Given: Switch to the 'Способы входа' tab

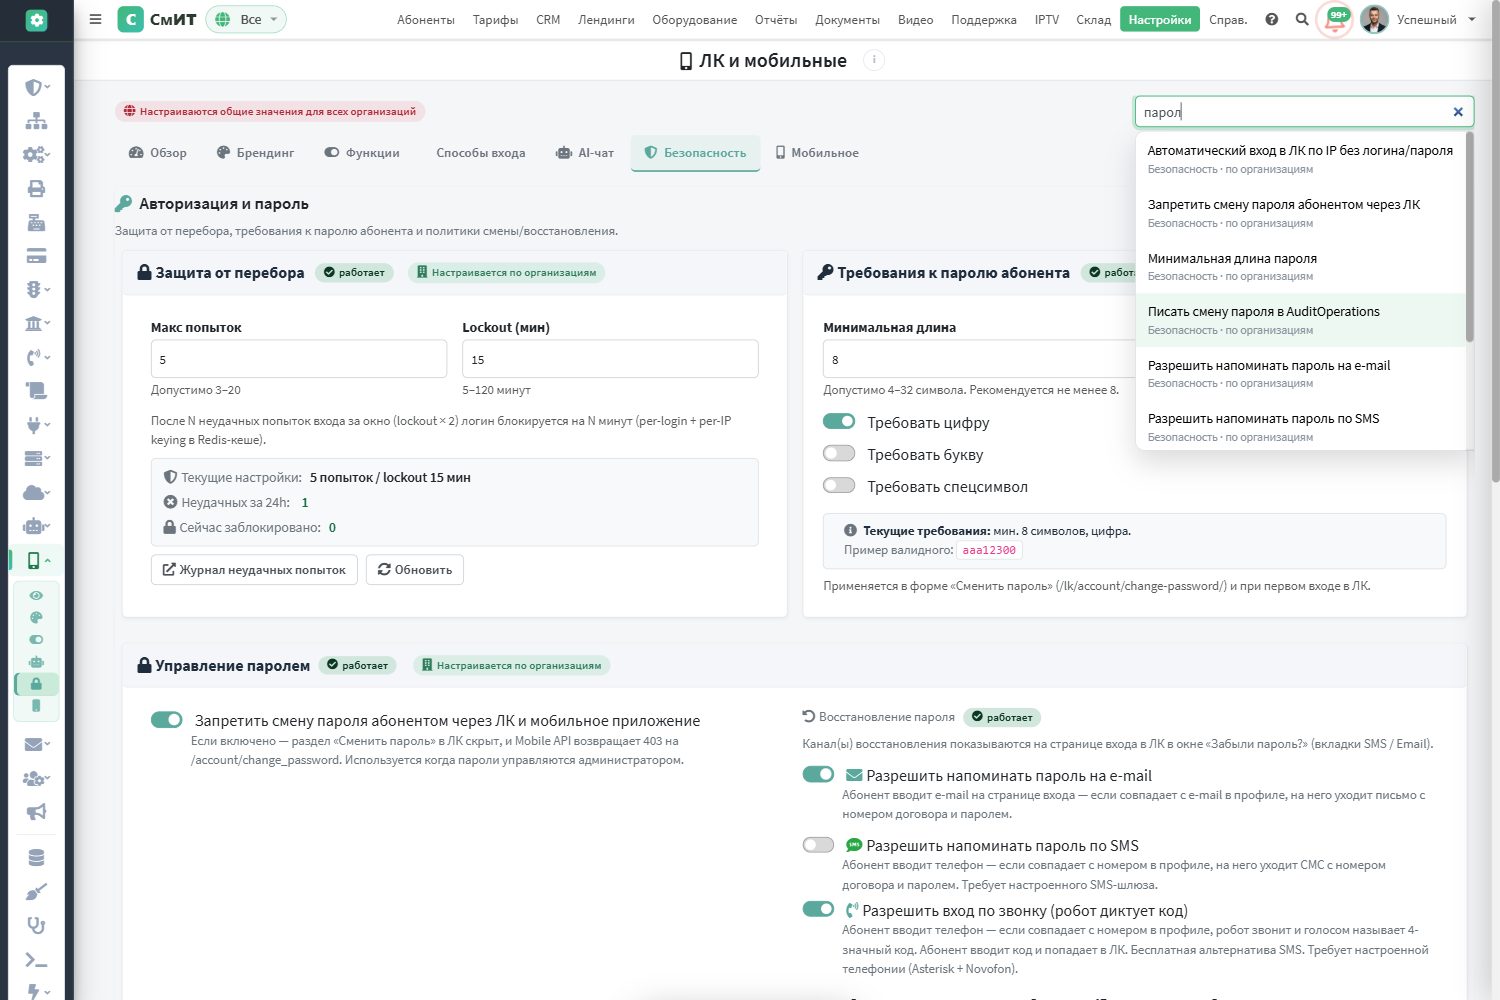Looking at the screenshot, I should pyautogui.click(x=481, y=153).
